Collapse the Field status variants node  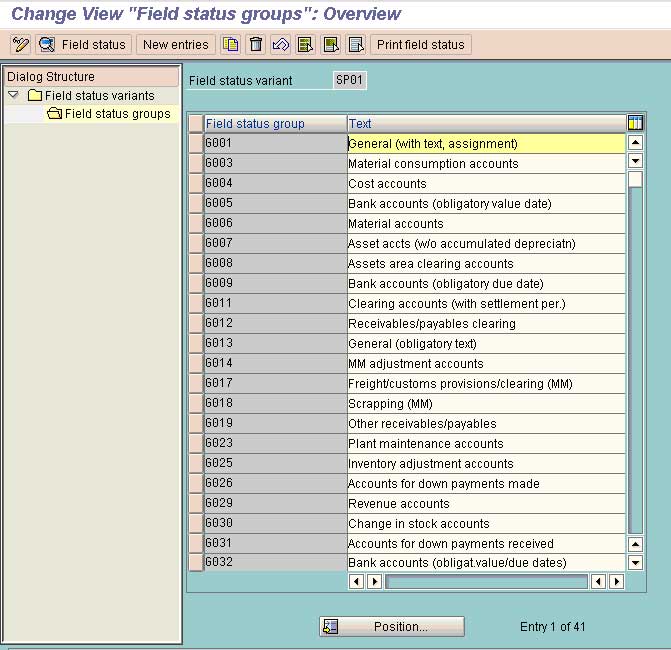[x=13, y=95]
